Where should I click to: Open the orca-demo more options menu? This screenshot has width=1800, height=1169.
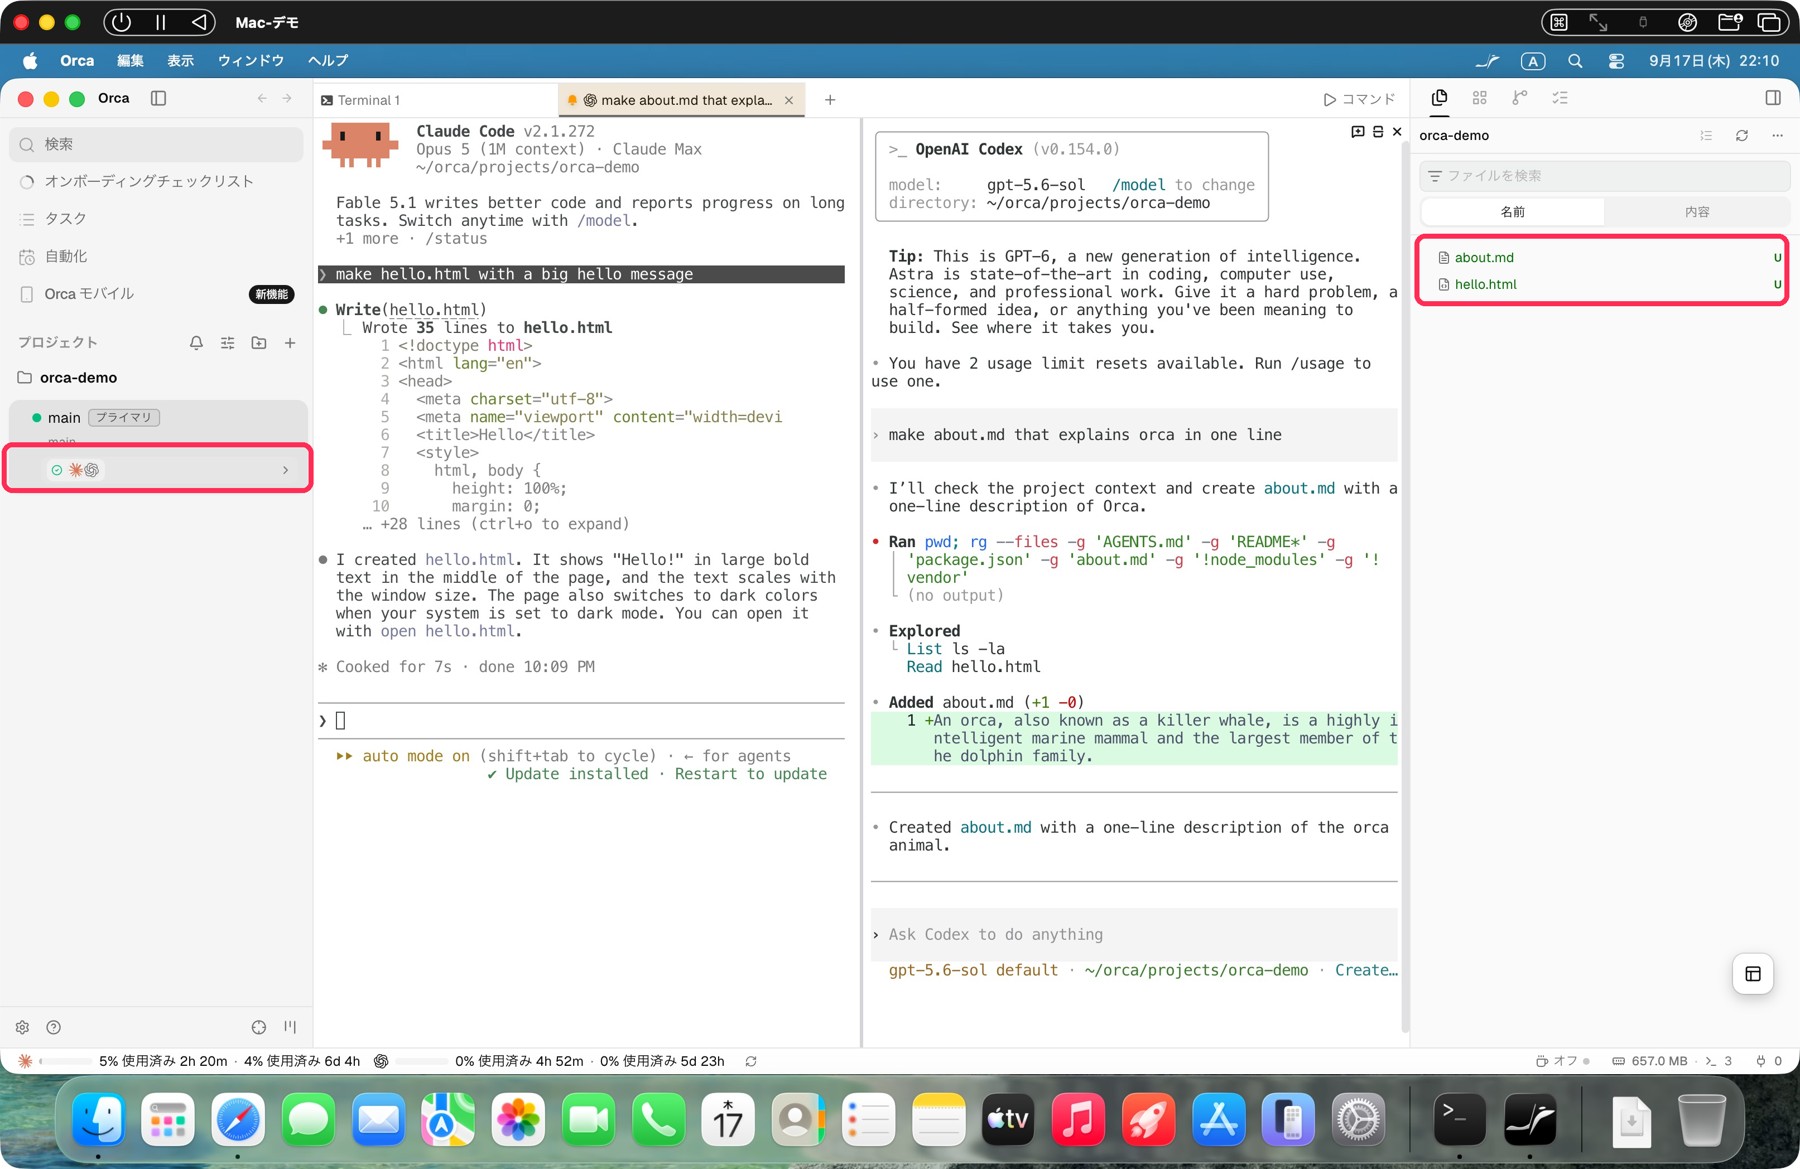click(x=1777, y=135)
